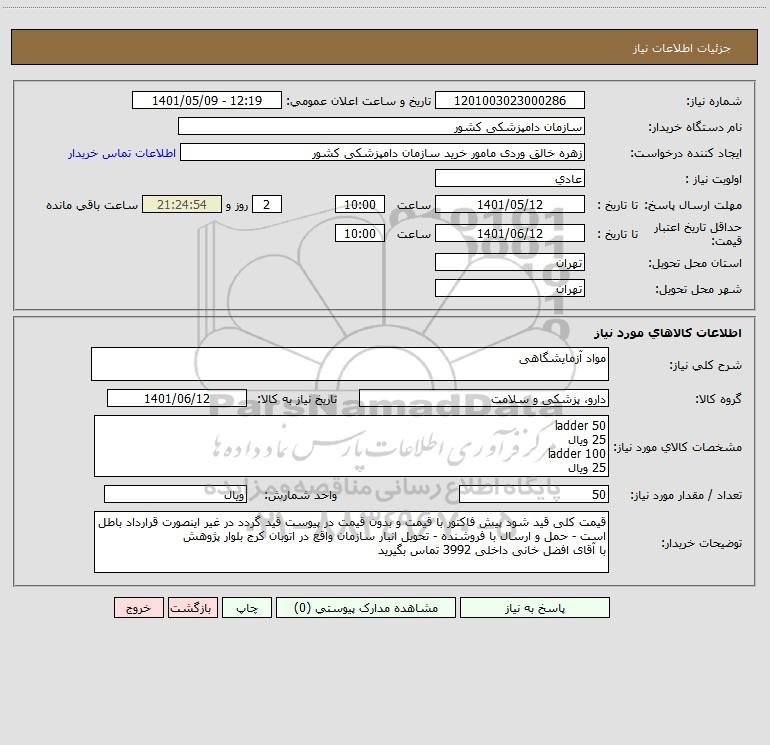This screenshot has width=770, height=745.
Task: Click the goods need date field 1401/06/12
Action: pyautogui.click(x=177, y=398)
